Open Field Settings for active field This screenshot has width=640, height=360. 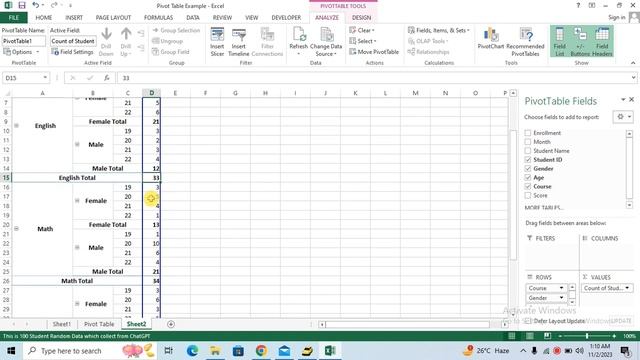click(x=72, y=52)
